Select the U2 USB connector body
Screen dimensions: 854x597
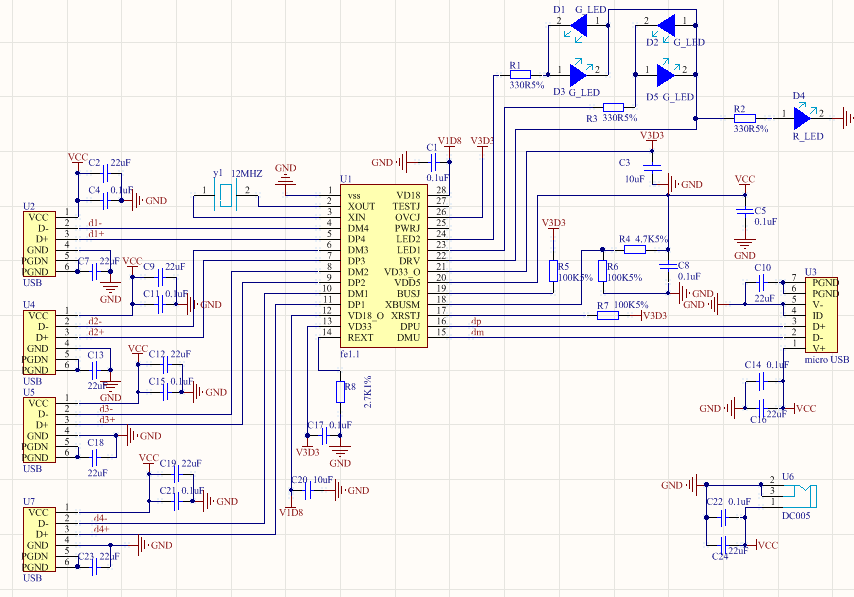tap(39, 244)
